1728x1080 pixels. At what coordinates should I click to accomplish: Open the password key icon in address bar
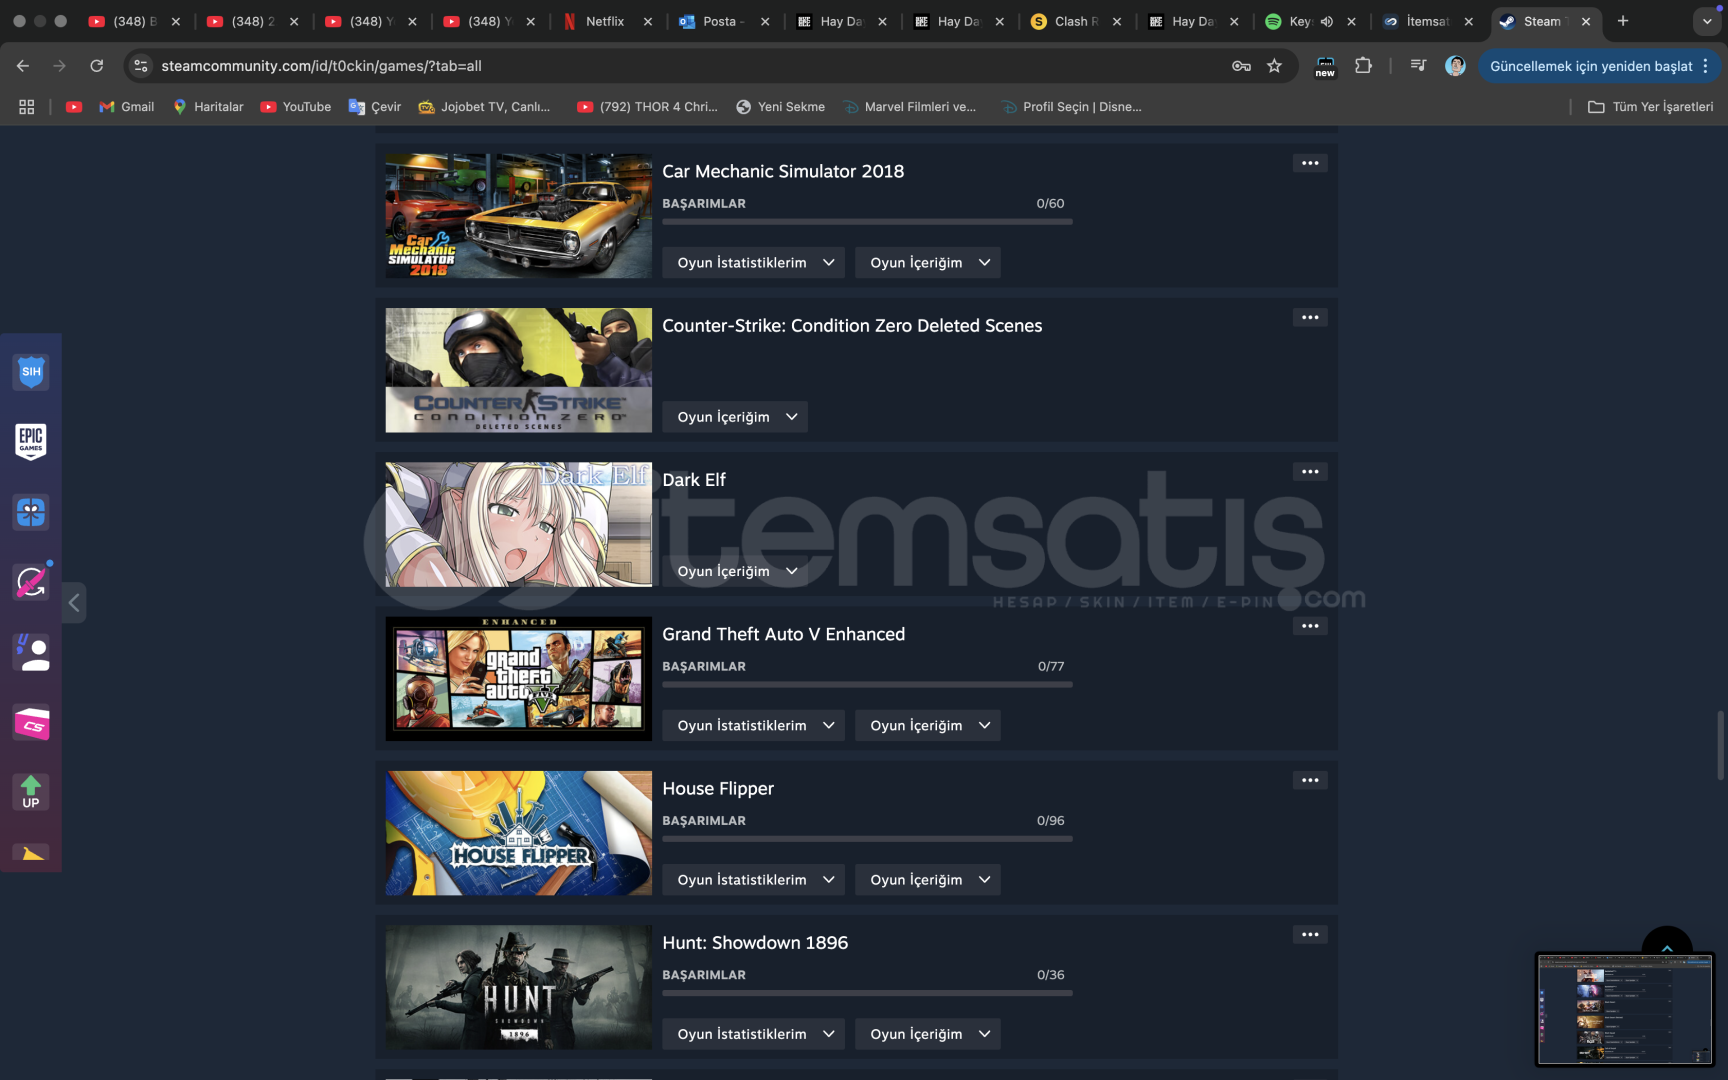(x=1241, y=66)
